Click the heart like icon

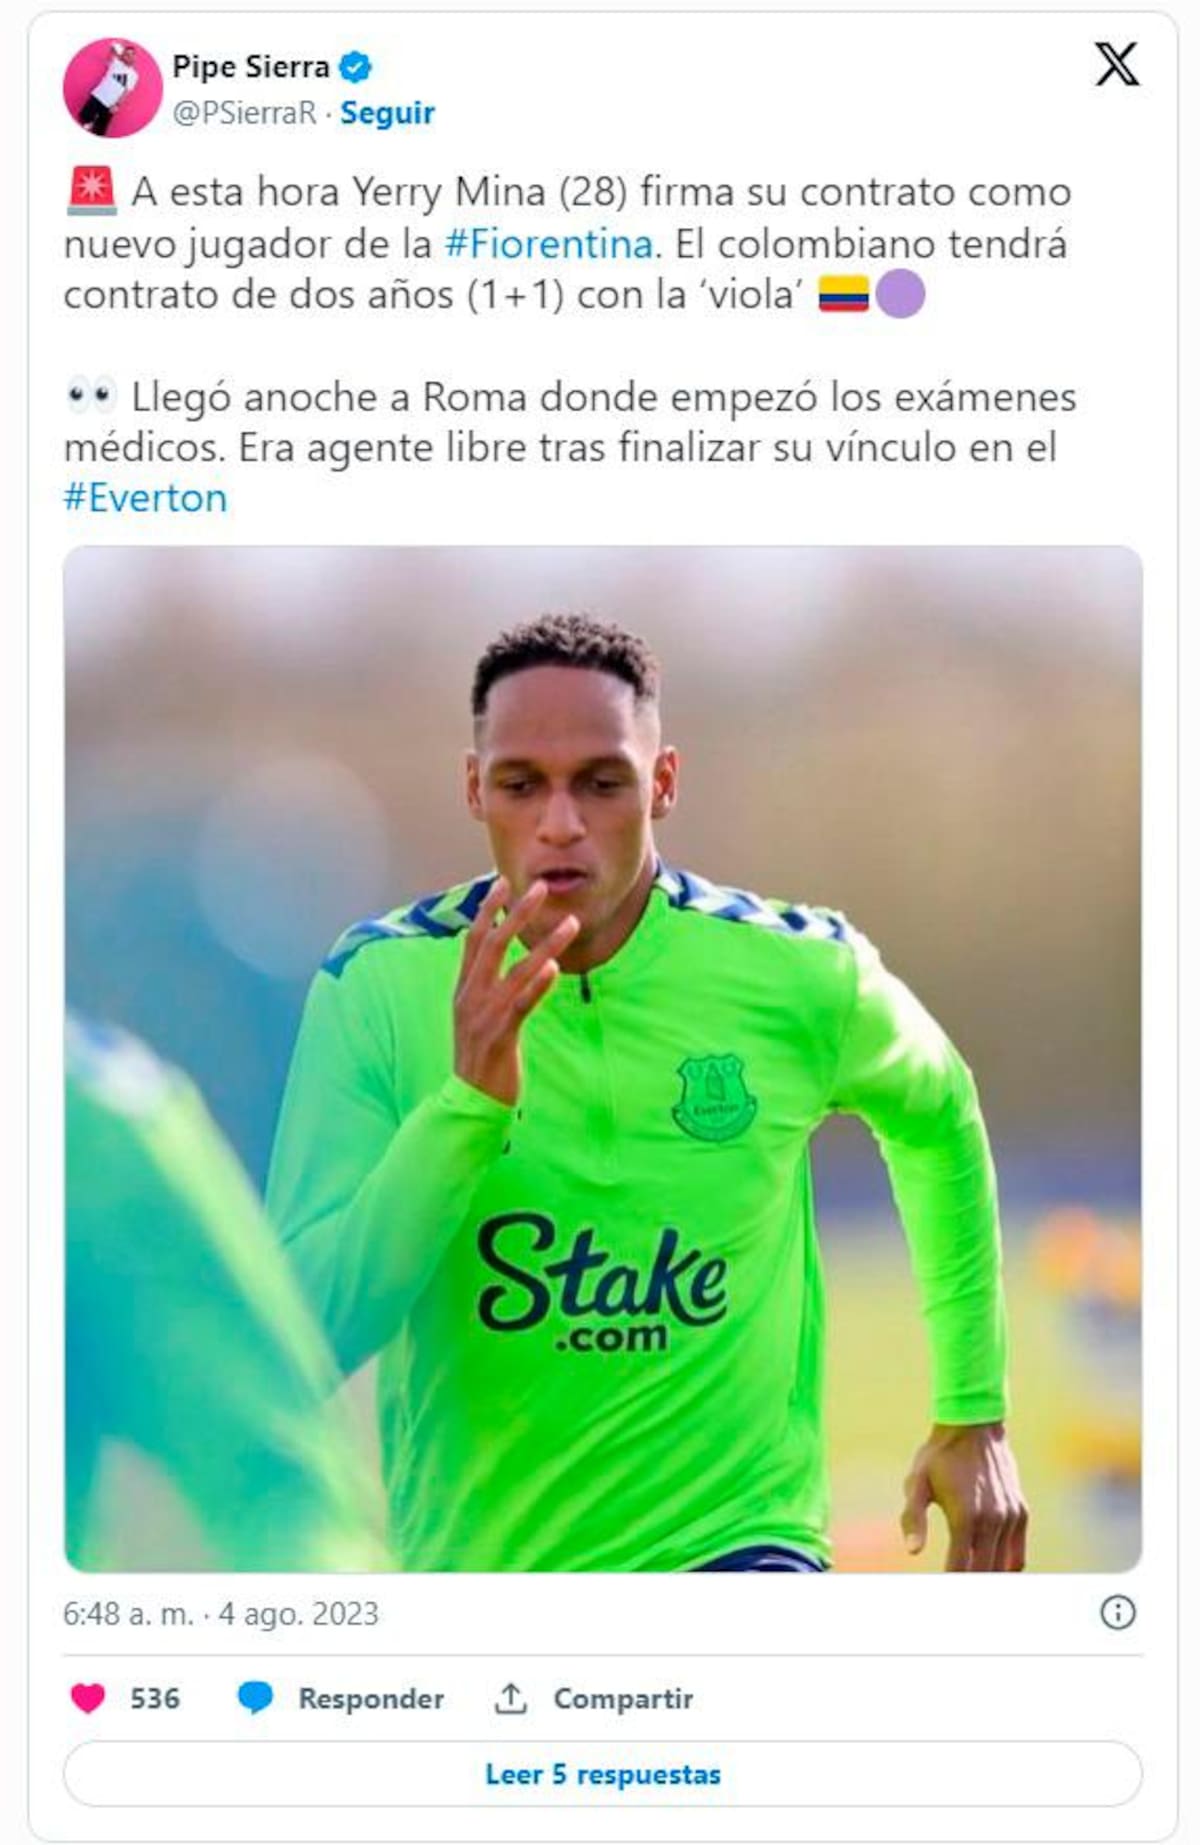88,1697
